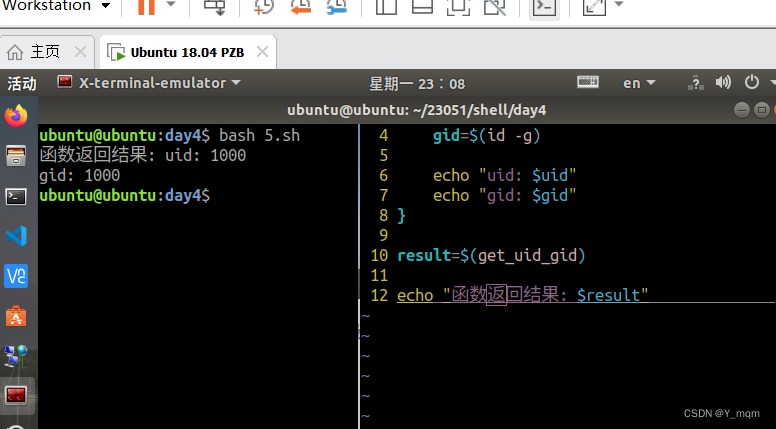Screen dimensions: 776x429
Task: Click line number 9 in vim
Action: [384, 235]
